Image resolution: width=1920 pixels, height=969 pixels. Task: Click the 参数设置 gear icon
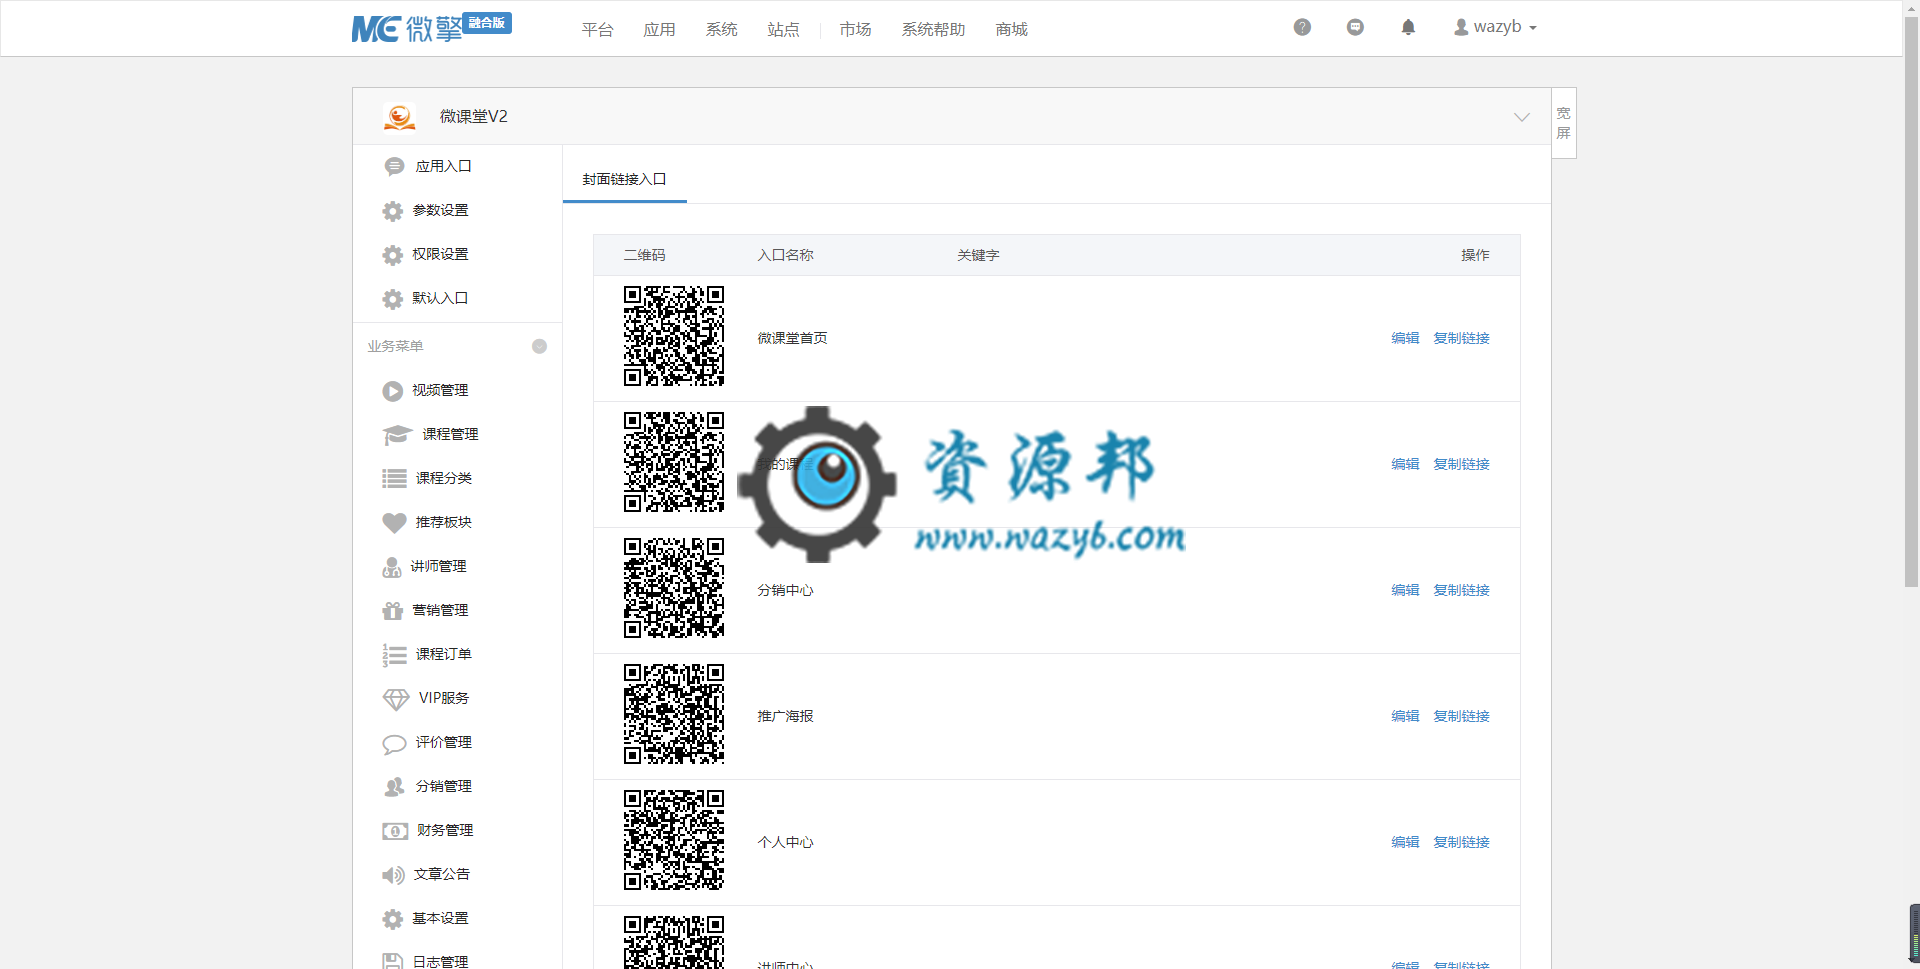point(393,211)
